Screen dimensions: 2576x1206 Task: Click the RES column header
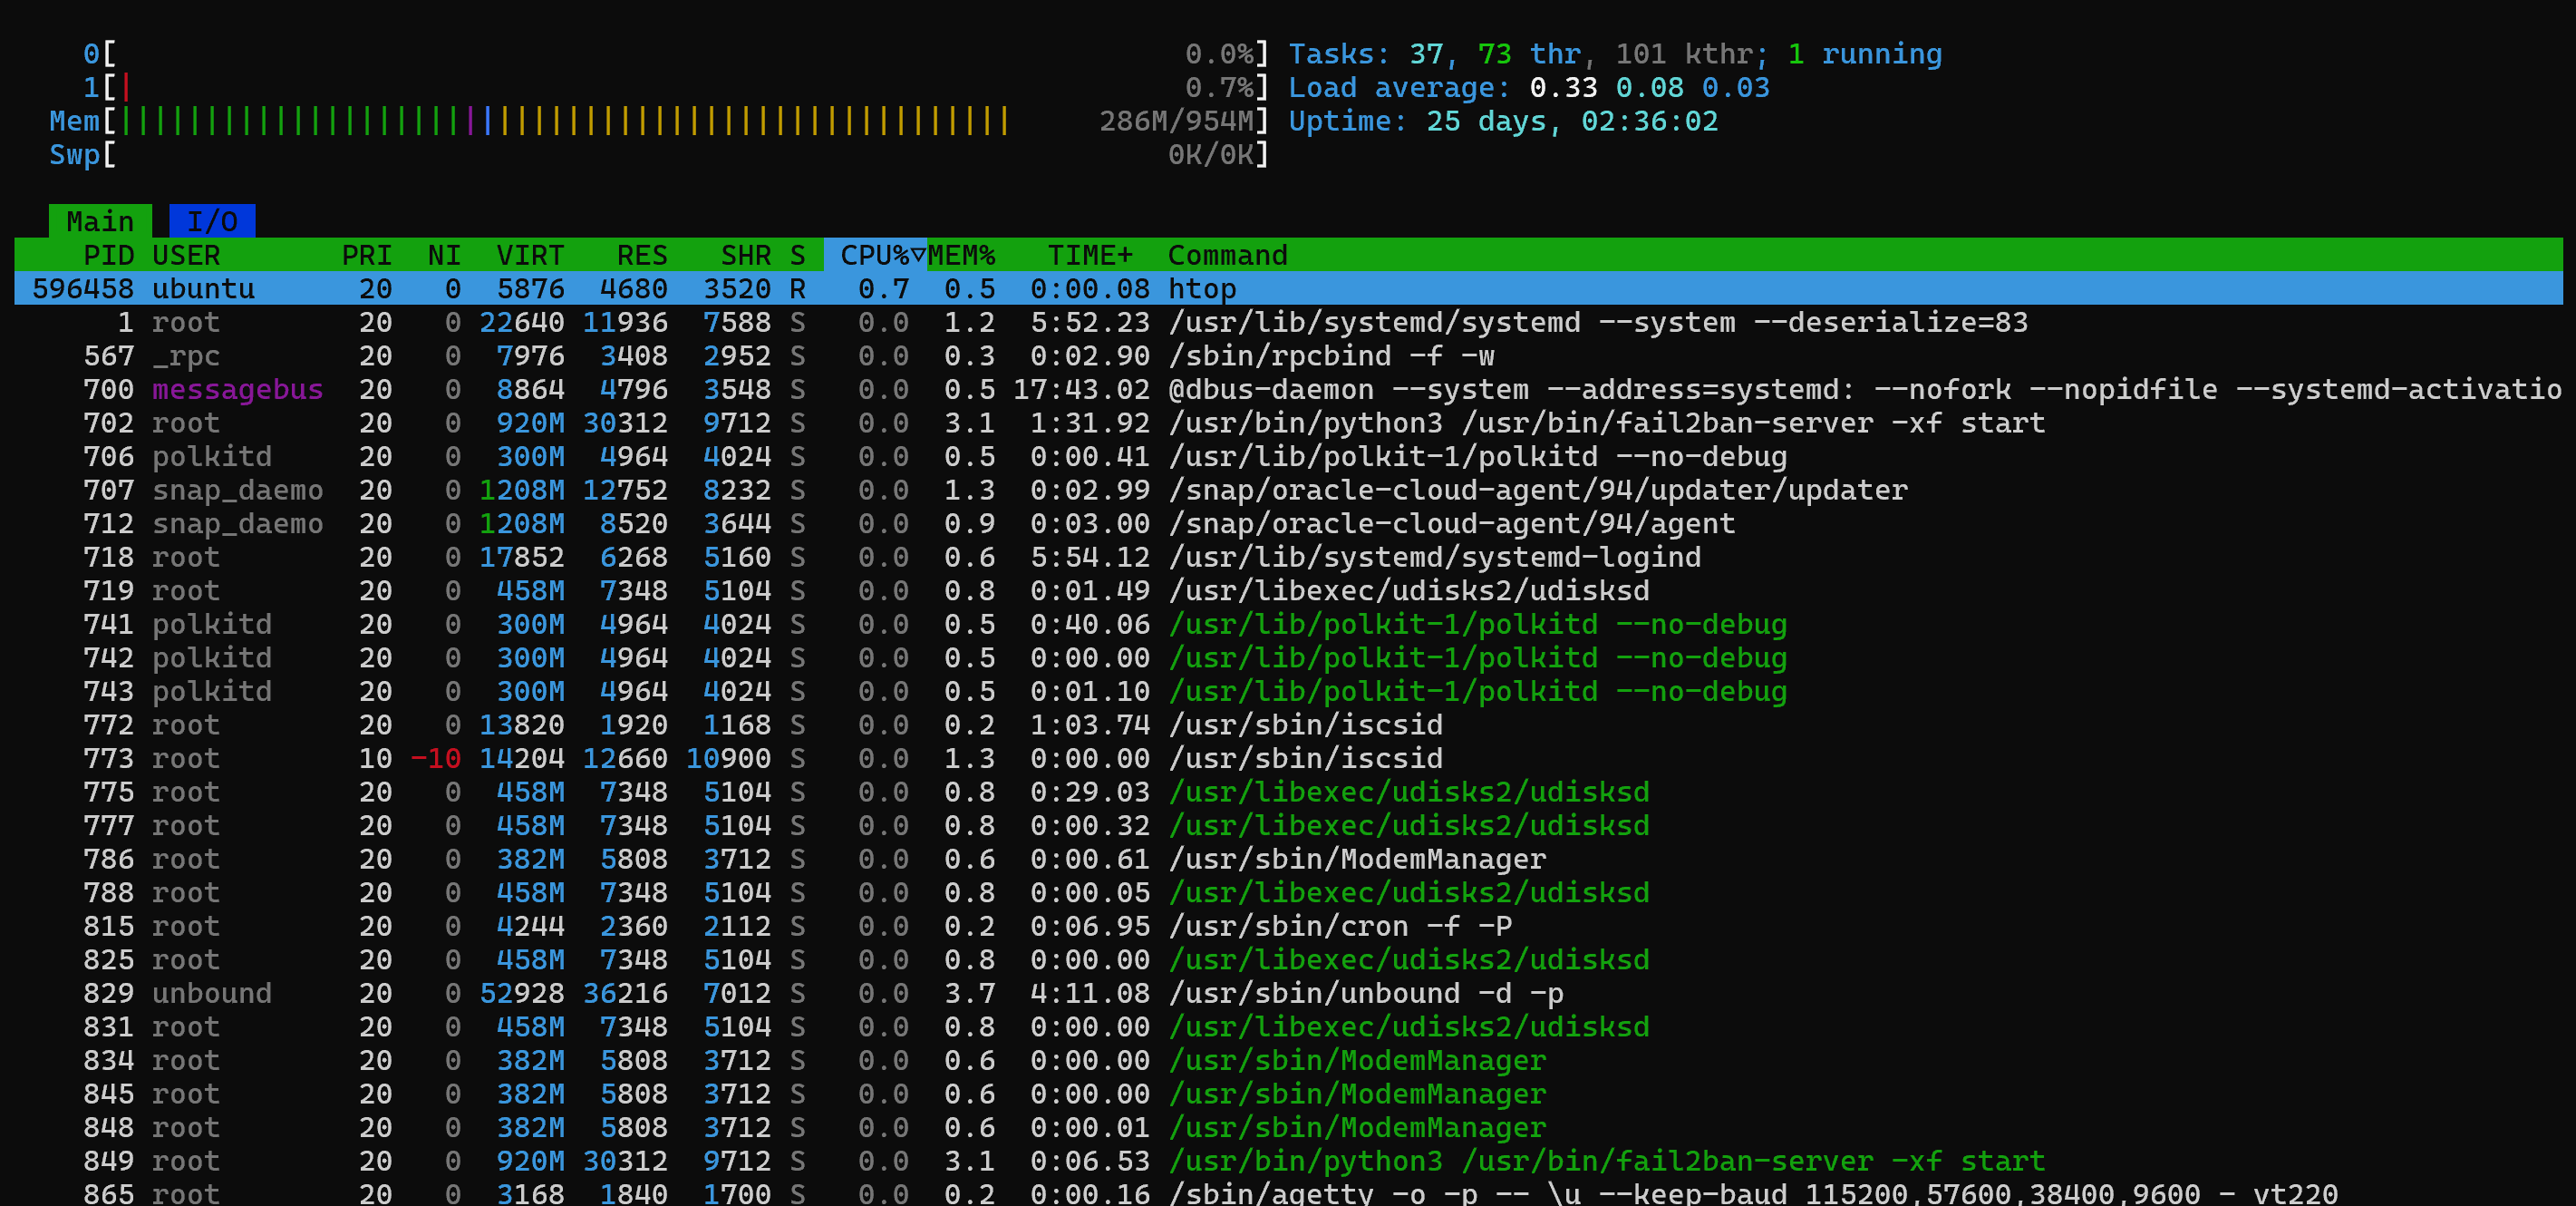coord(641,255)
